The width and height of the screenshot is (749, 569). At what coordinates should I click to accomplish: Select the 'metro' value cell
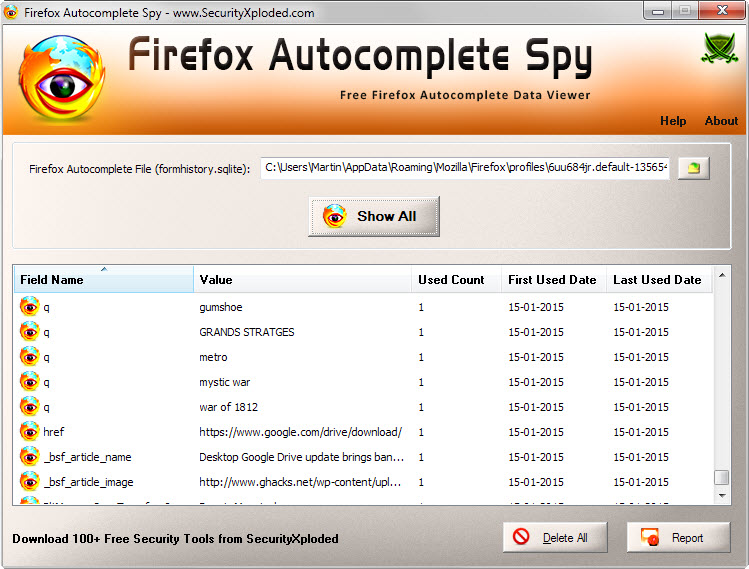213,357
